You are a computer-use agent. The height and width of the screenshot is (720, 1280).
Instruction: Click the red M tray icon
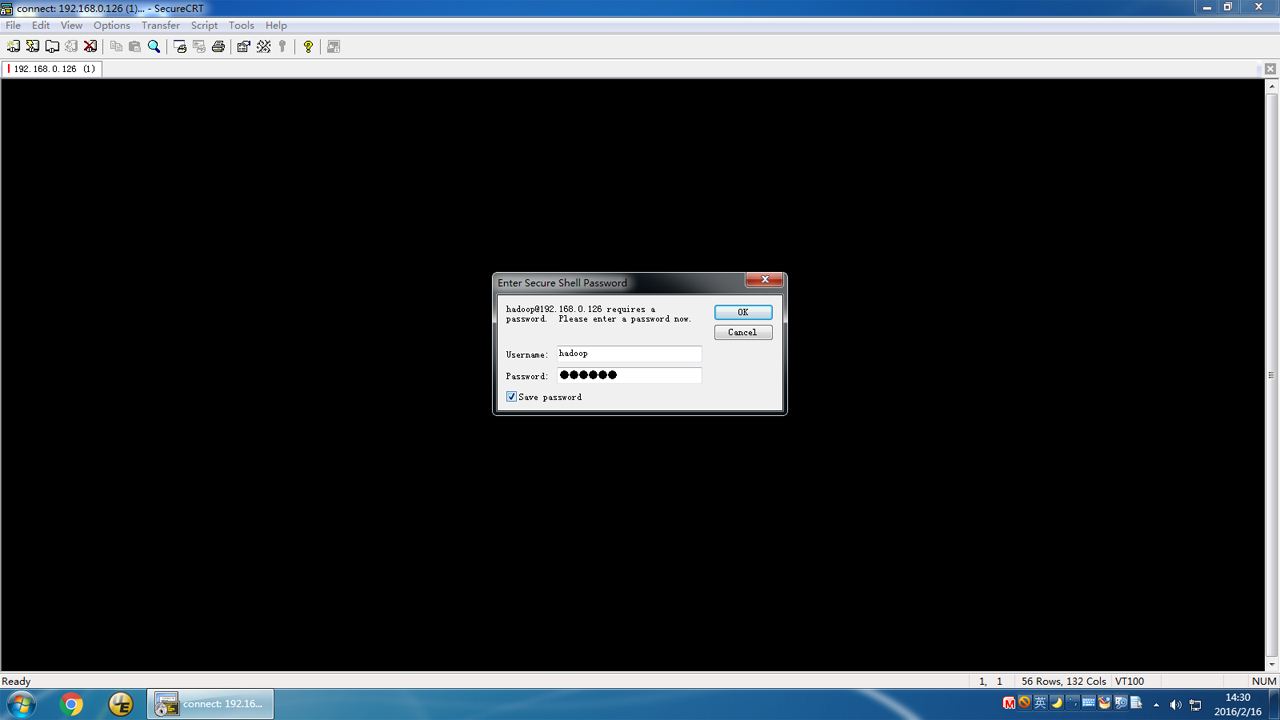pos(1009,703)
